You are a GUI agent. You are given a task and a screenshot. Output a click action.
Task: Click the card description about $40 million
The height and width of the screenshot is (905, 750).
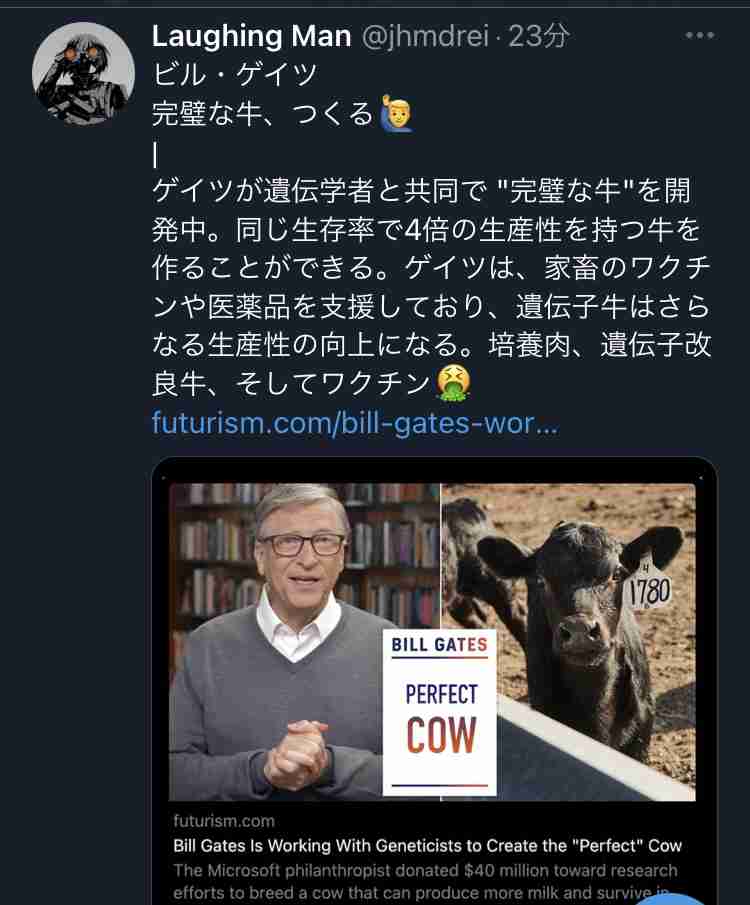pos(426,881)
